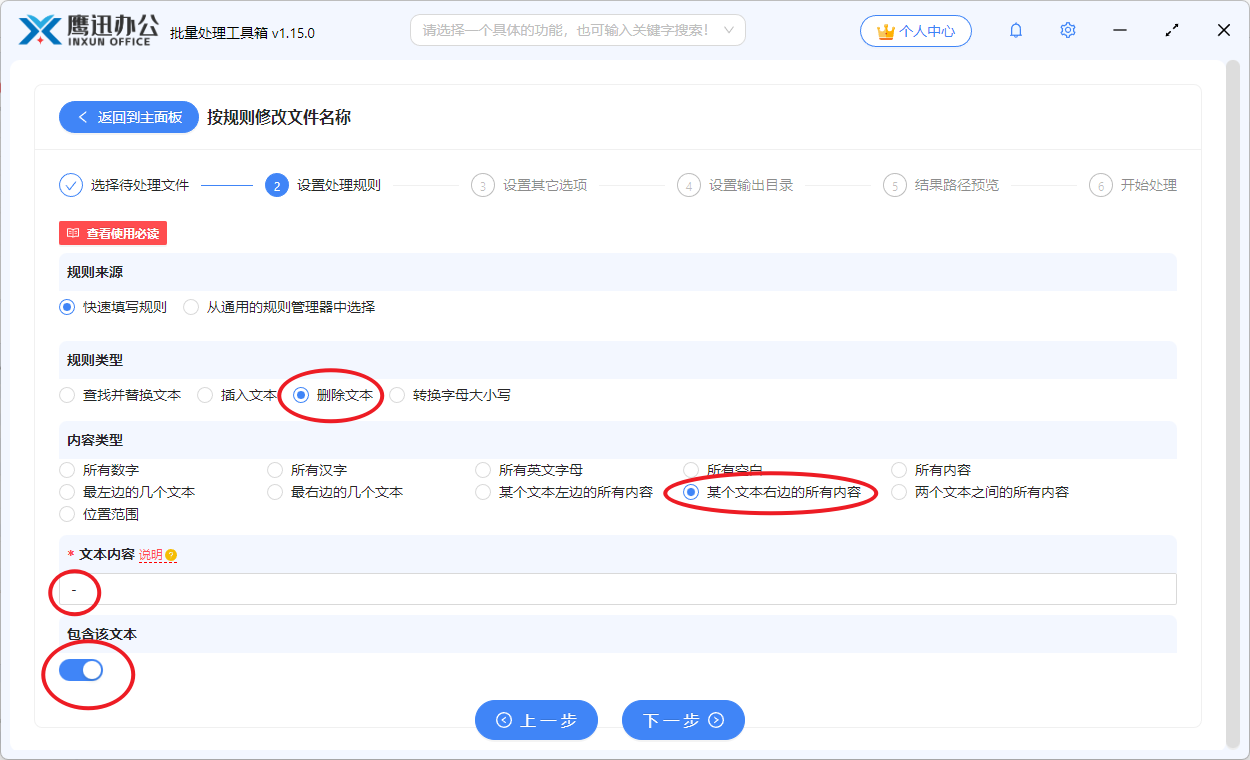The height and width of the screenshot is (760, 1250).
Task: Click the completed checkmark on step 选择待处理文件
Action: [x=70, y=185]
